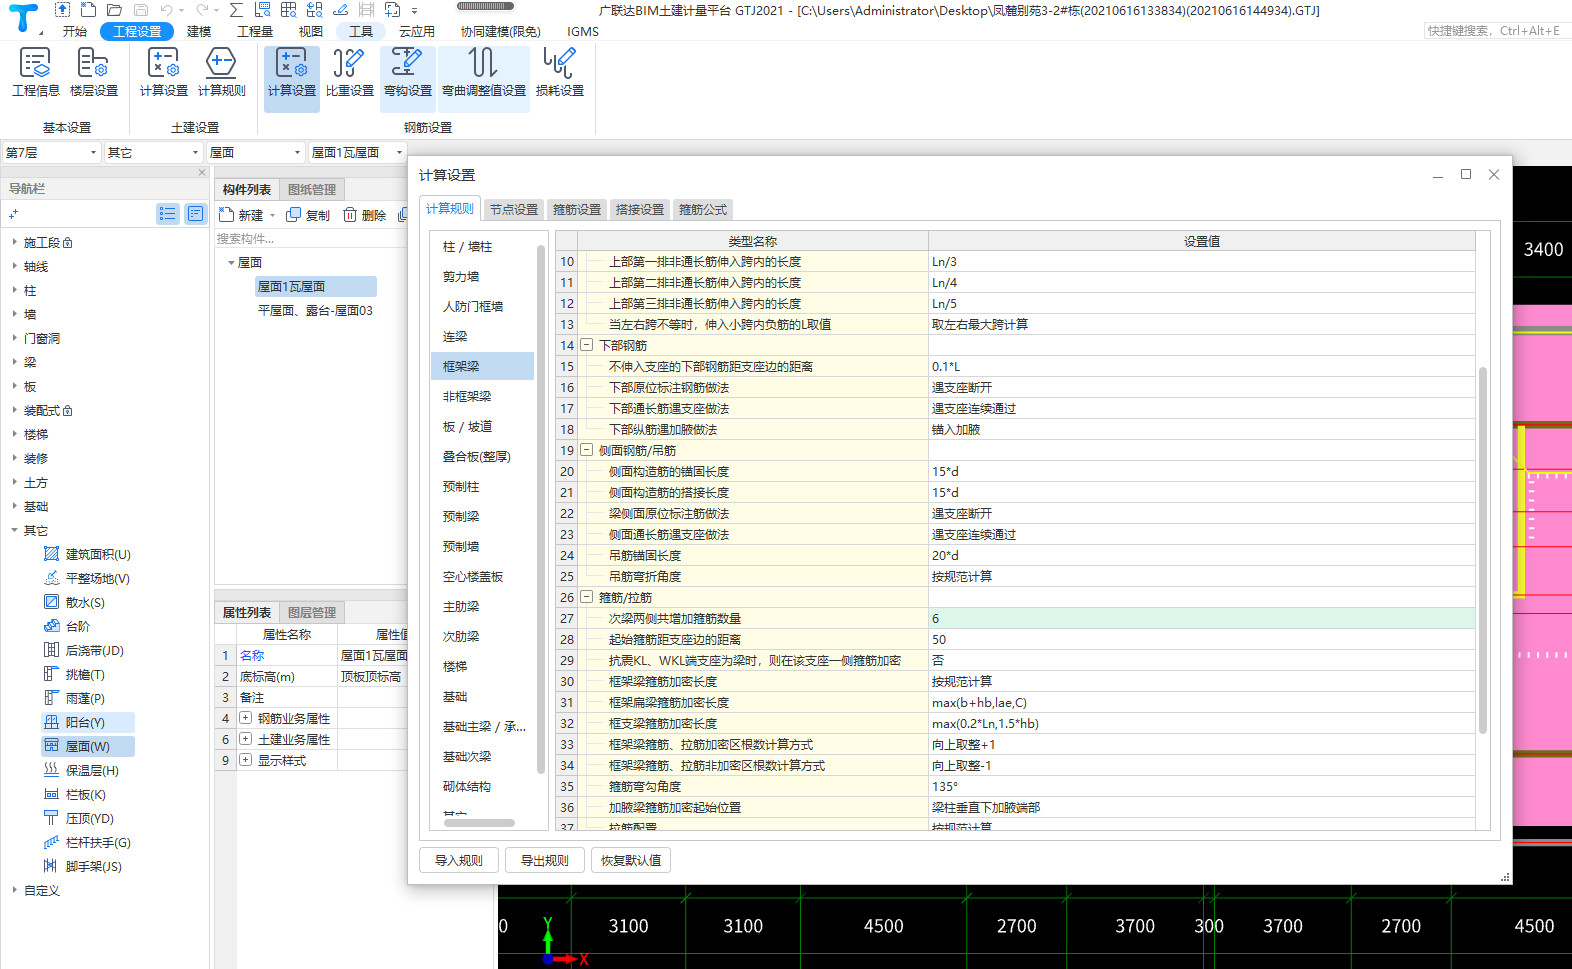1572x969 pixels.
Task: Select 散水(S) tool
Action: (x=74, y=602)
